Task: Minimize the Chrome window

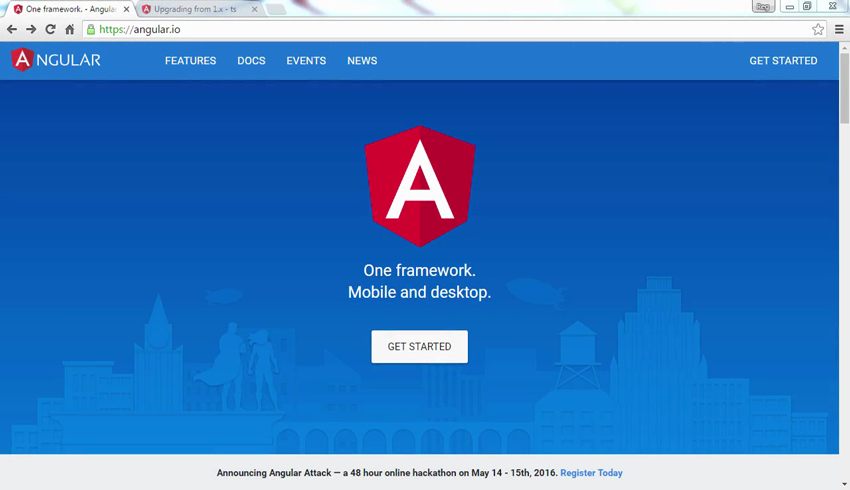Action: 790,7
